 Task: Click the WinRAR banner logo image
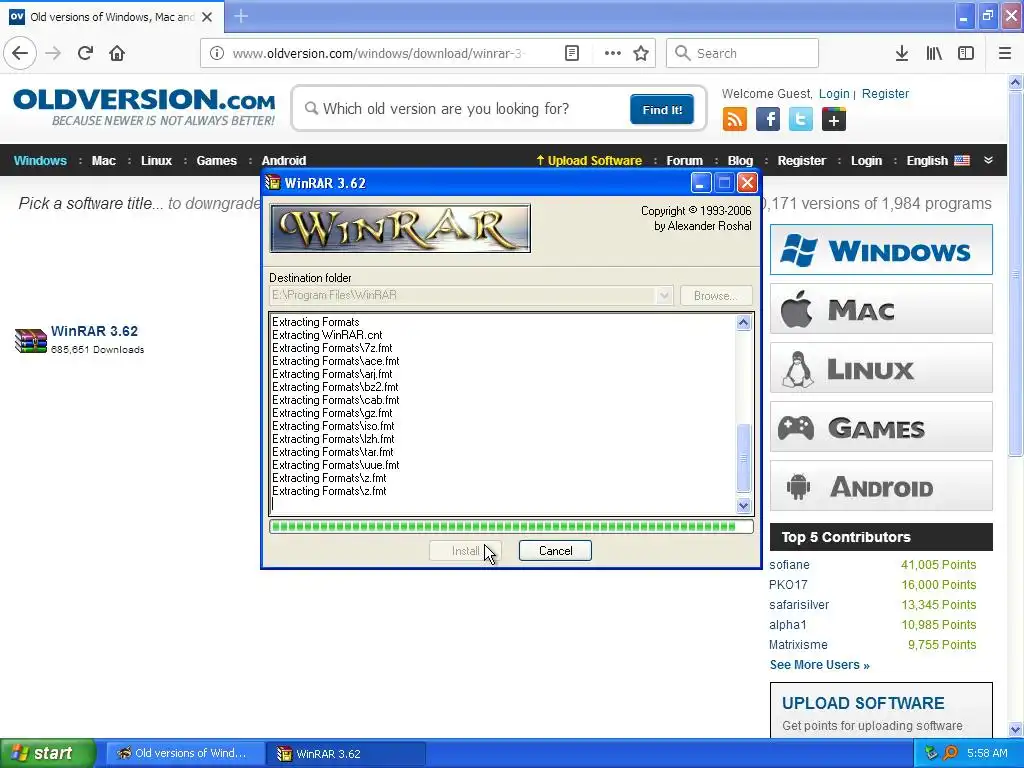click(400, 228)
